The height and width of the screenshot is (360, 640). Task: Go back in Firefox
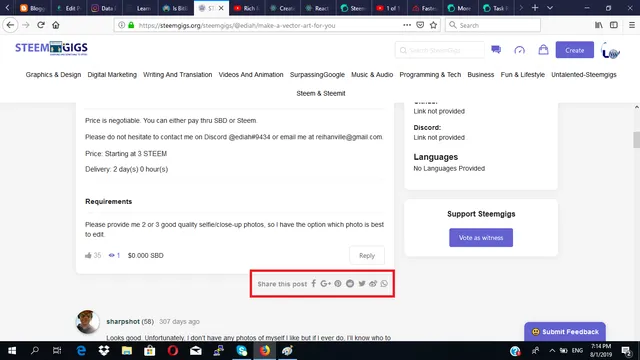(10, 25)
